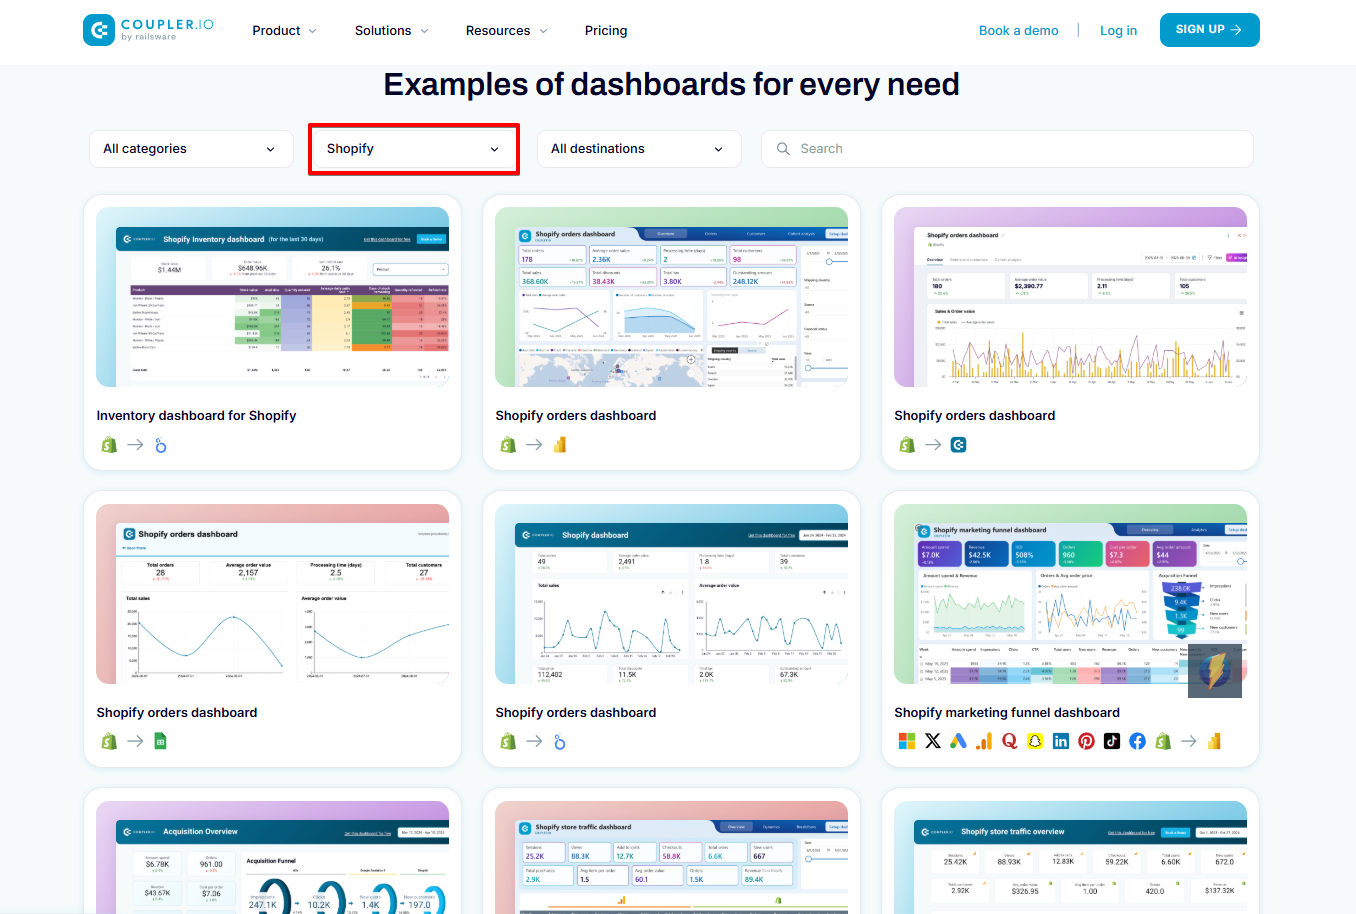
Task: Open the Product menu
Action: [284, 31]
